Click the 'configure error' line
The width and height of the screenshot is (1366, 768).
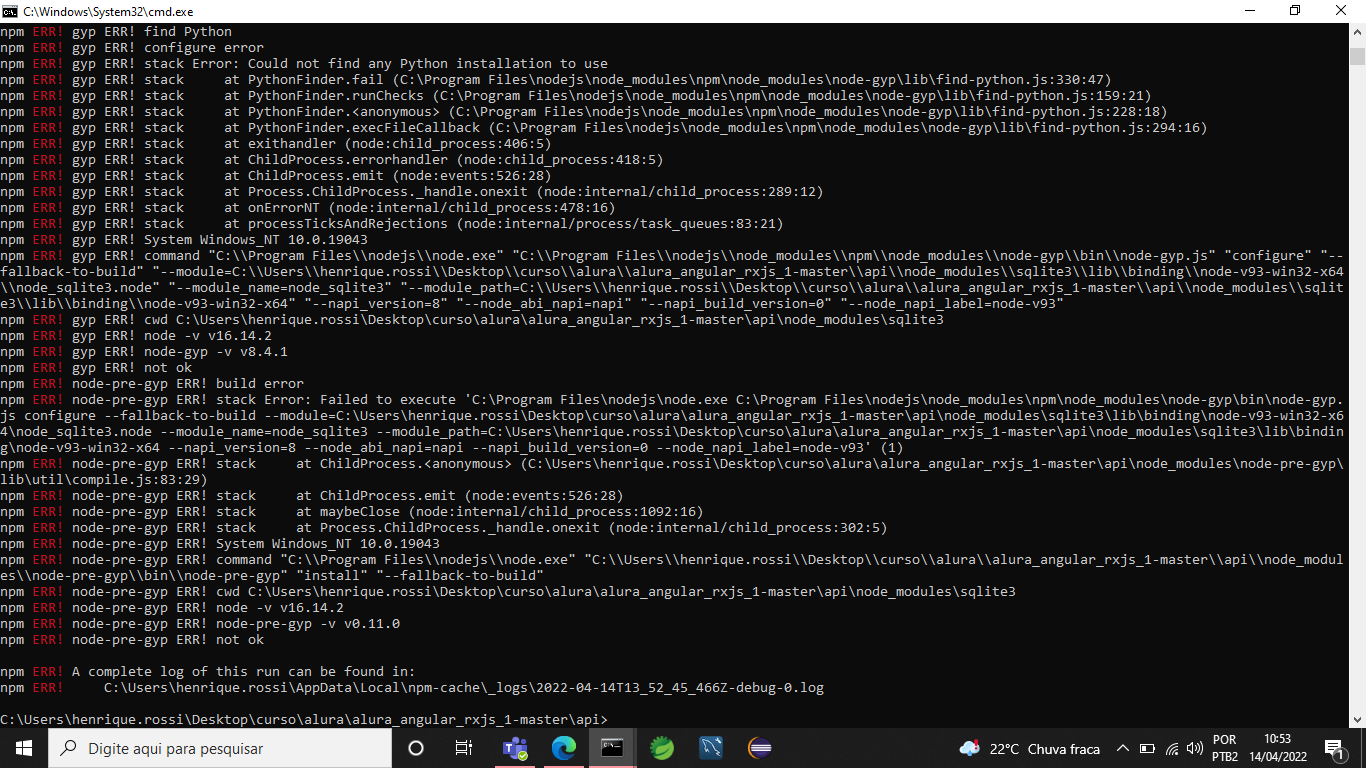132,48
